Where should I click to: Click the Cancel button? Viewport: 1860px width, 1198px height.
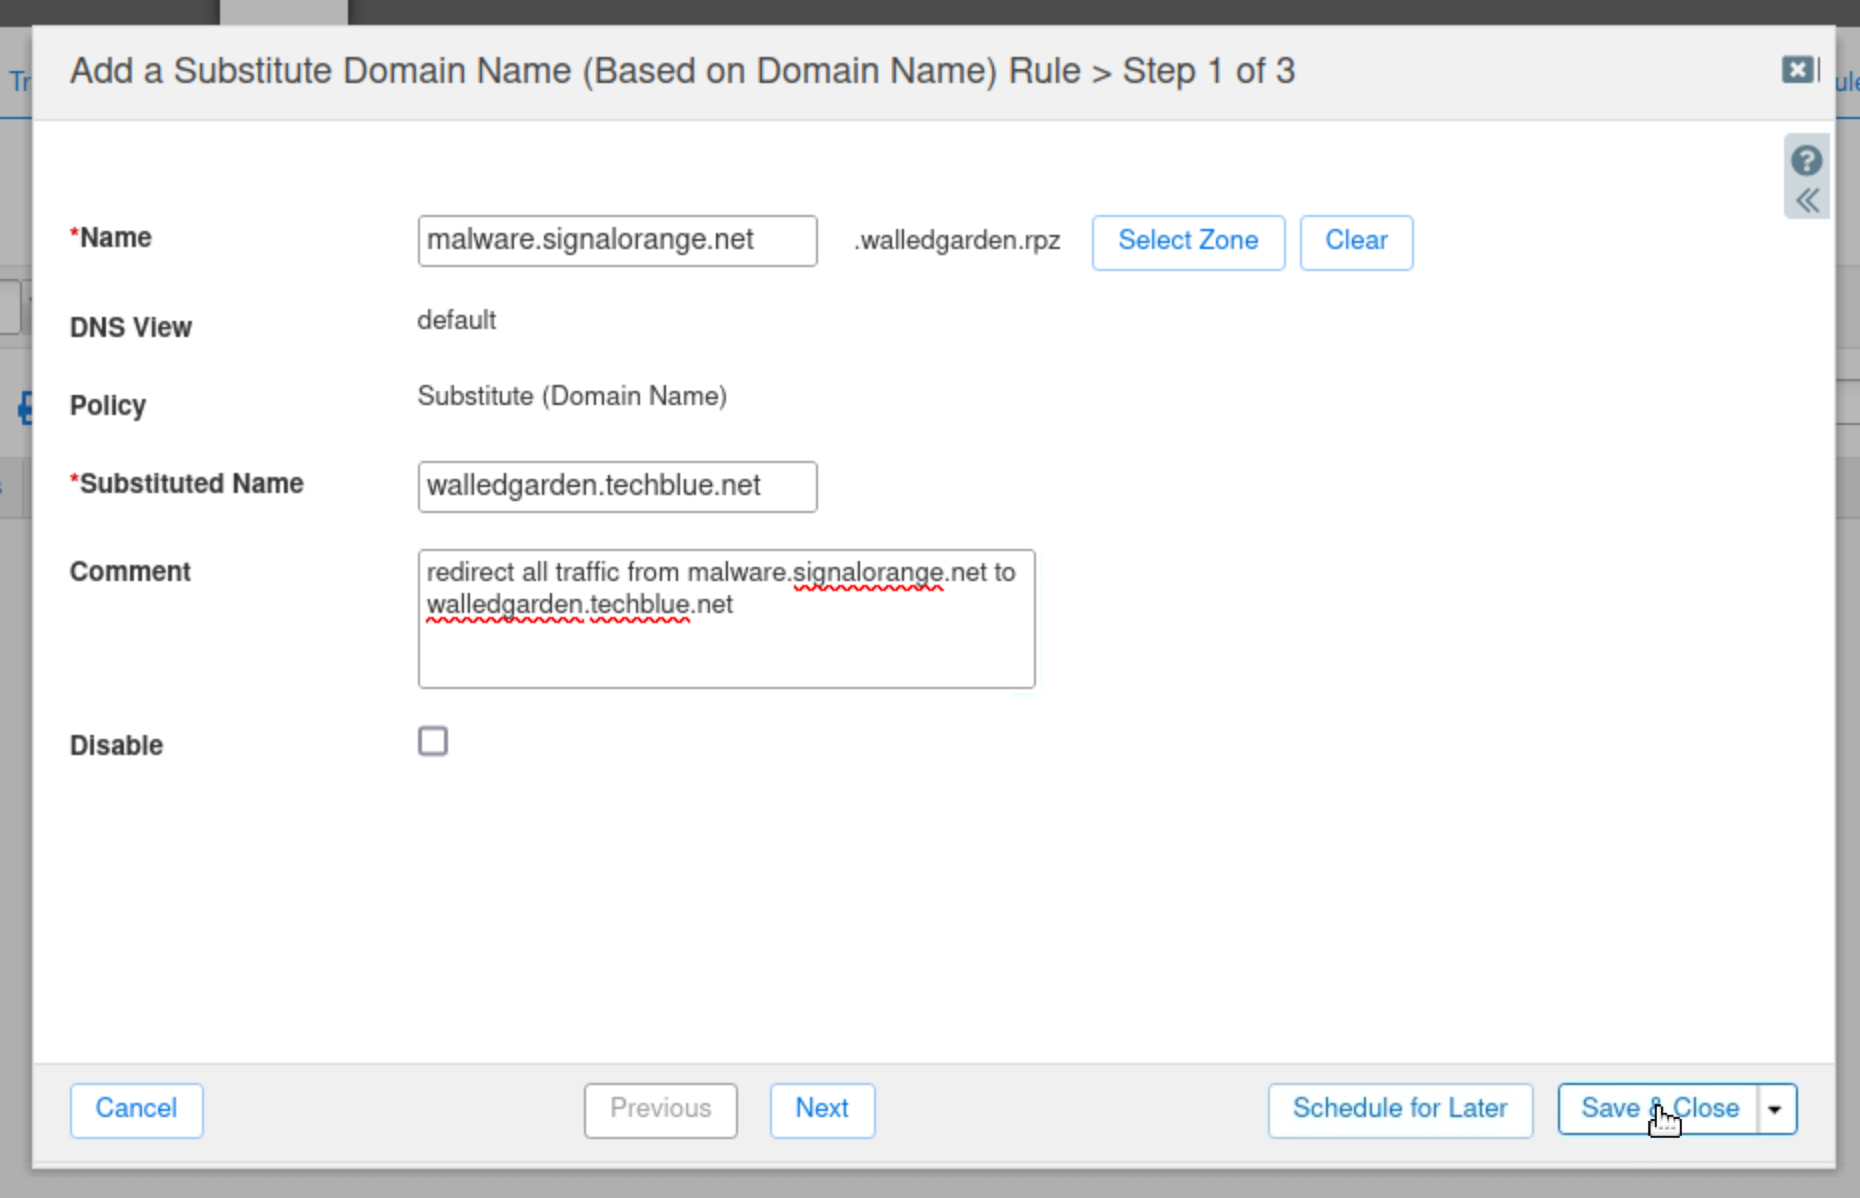point(136,1109)
